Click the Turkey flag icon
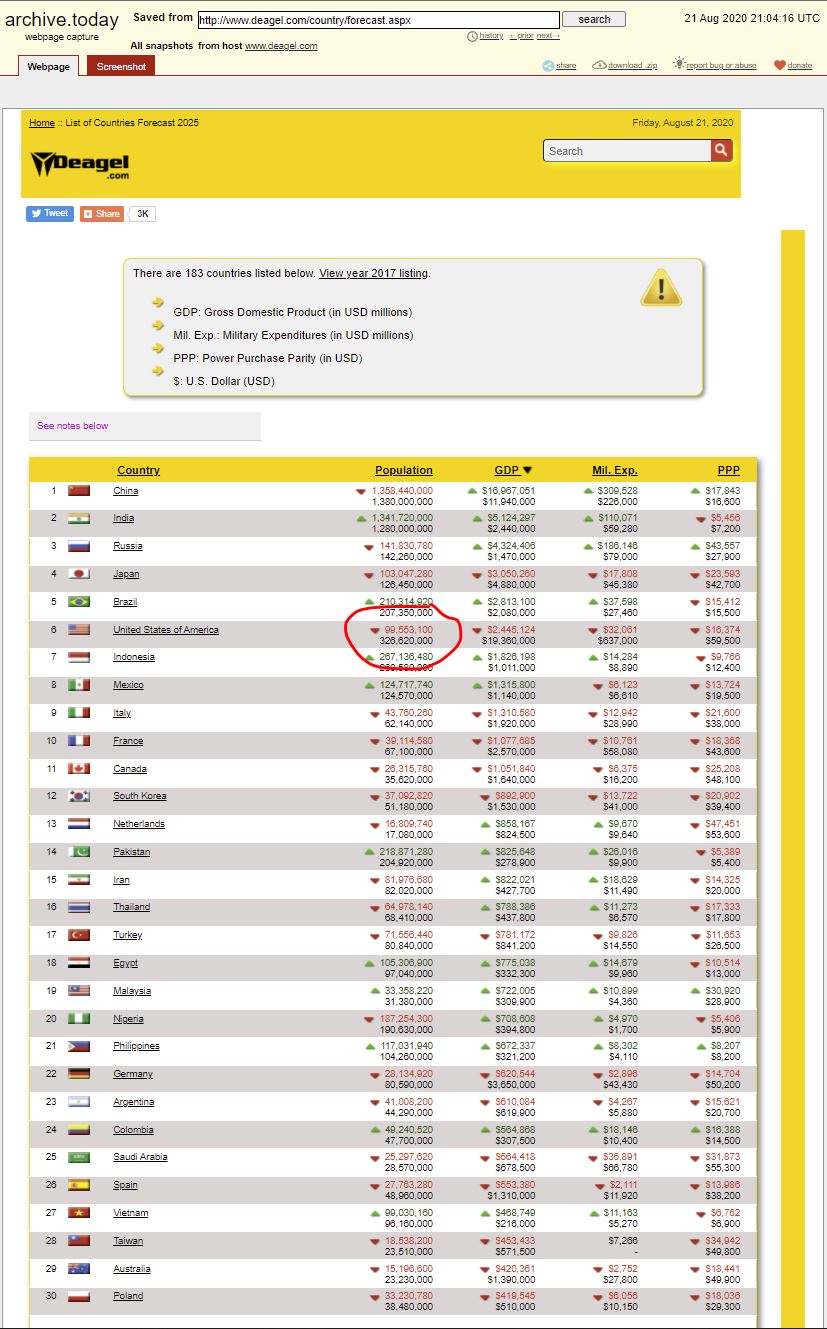This screenshot has height=1329, width=827. [x=79, y=935]
